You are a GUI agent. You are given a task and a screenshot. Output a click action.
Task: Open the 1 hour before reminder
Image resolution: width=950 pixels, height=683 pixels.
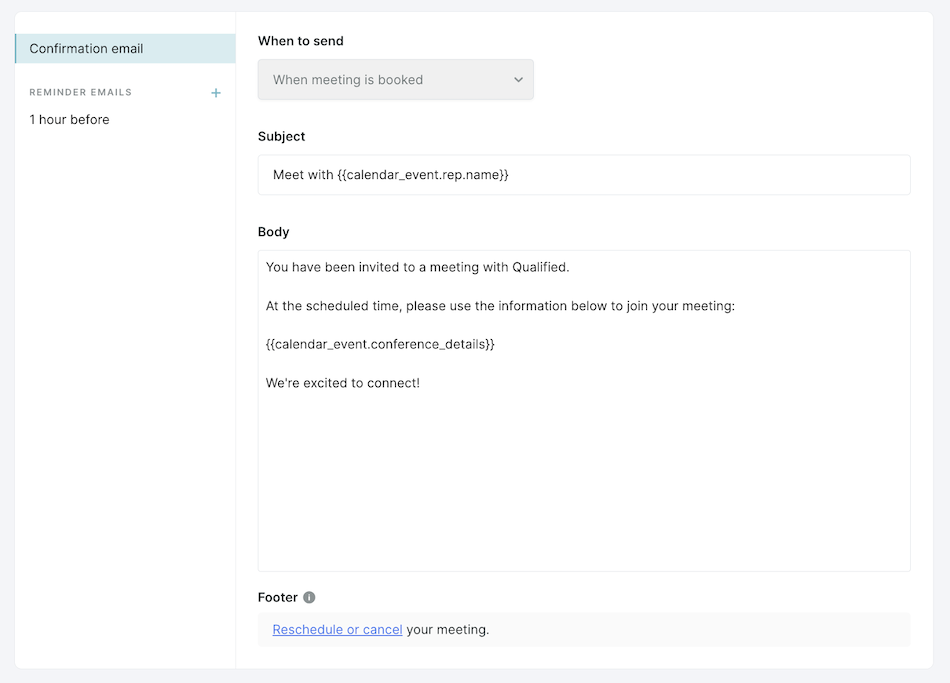[70, 119]
